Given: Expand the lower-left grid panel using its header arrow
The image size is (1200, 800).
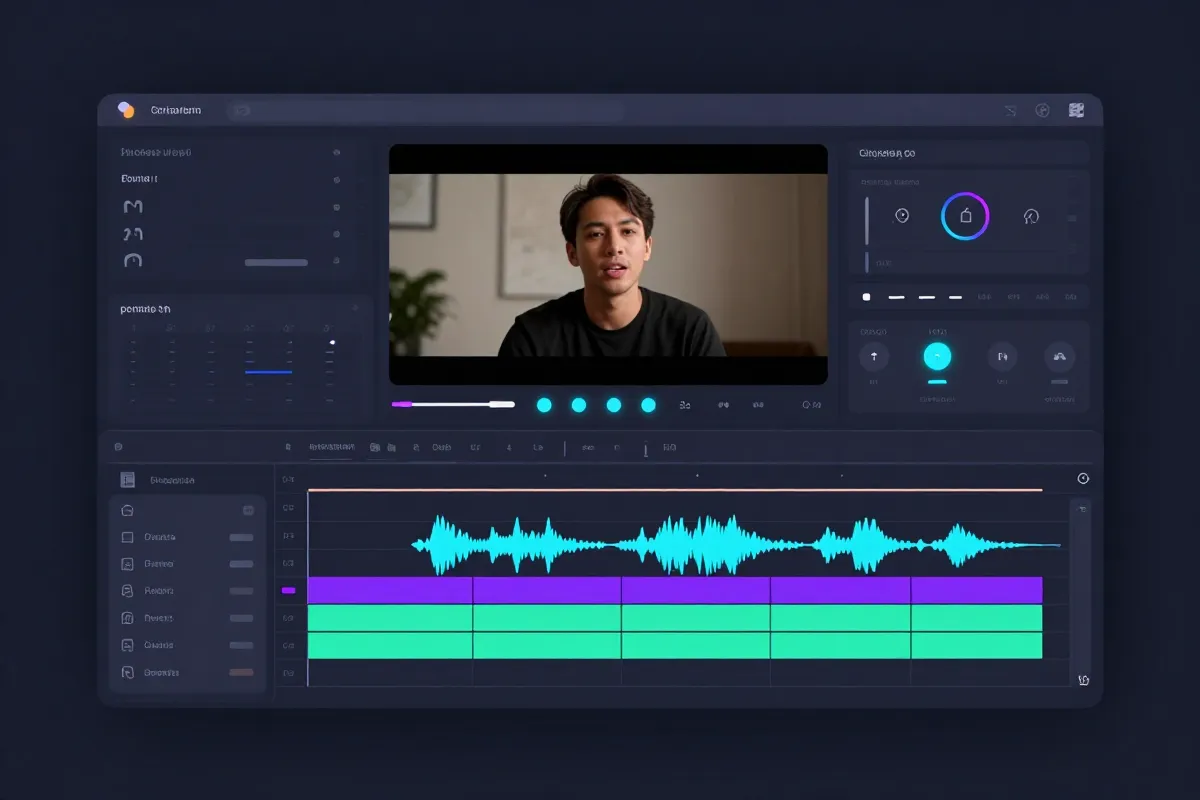Looking at the screenshot, I should 354,309.
